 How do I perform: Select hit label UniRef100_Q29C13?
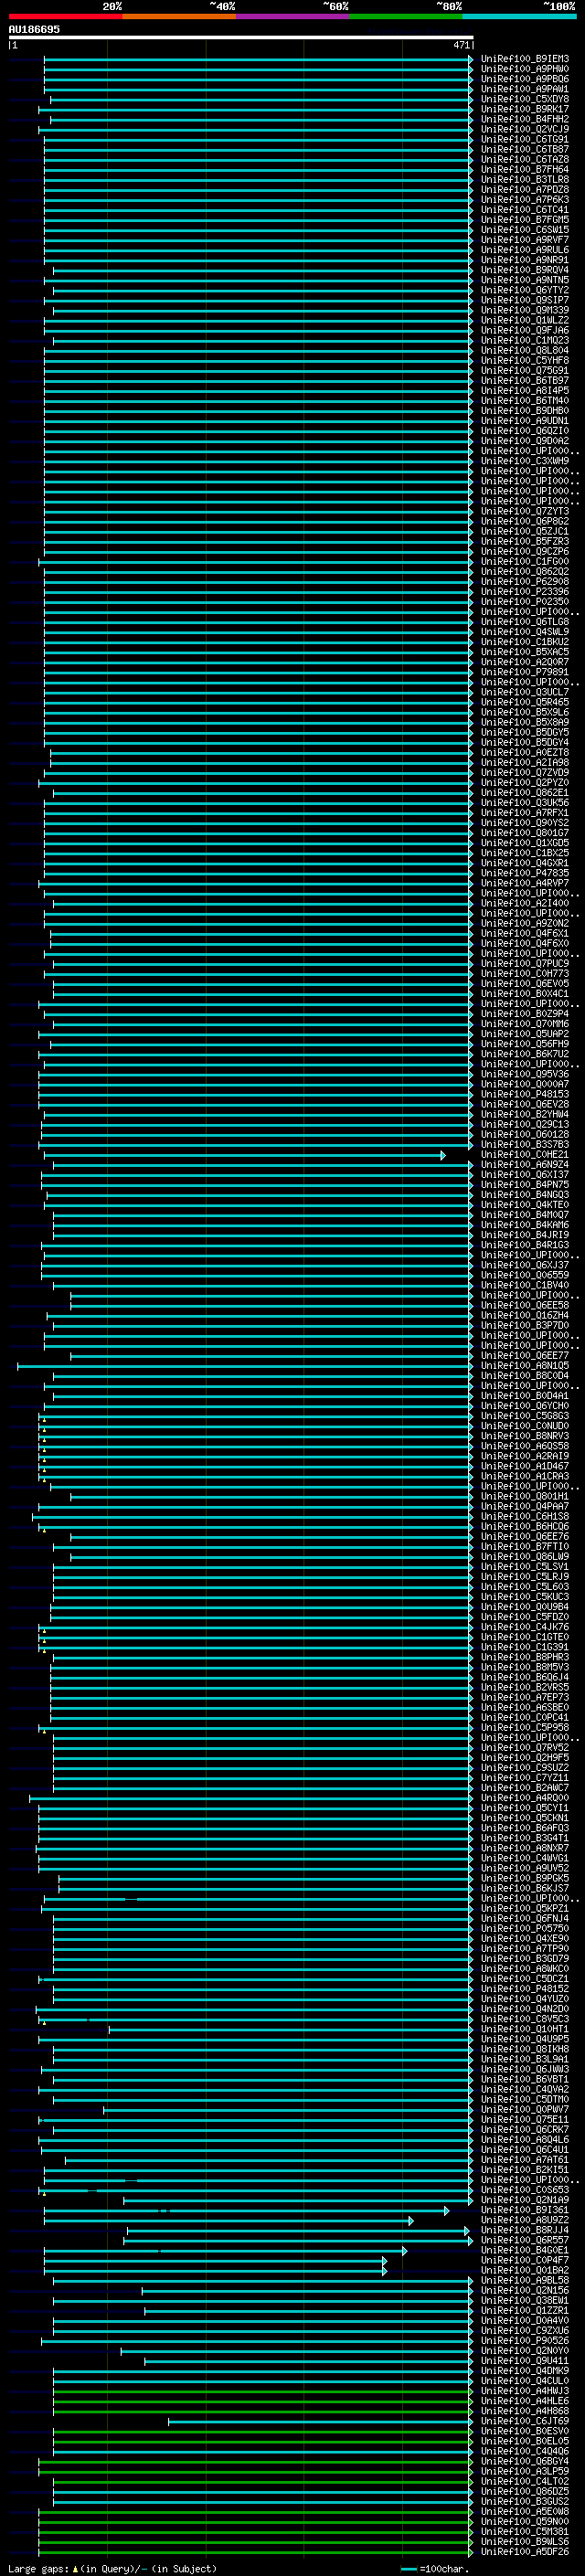[525, 1124]
